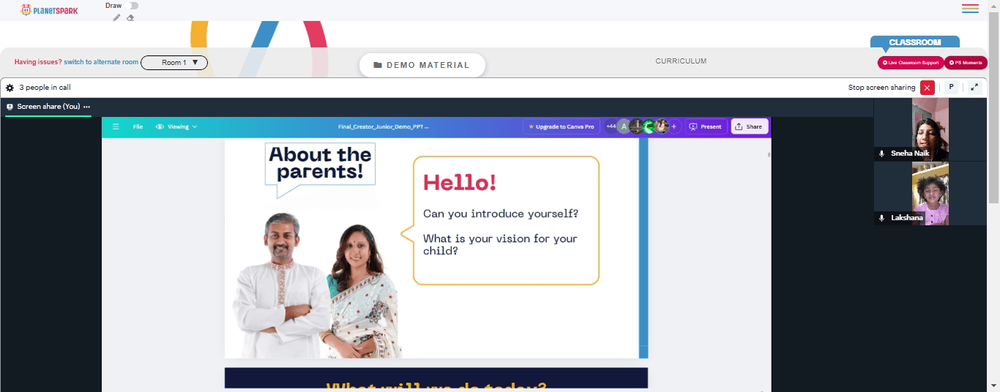Stop screen sharing with red X
1000x392 pixels.
point(927,88)
